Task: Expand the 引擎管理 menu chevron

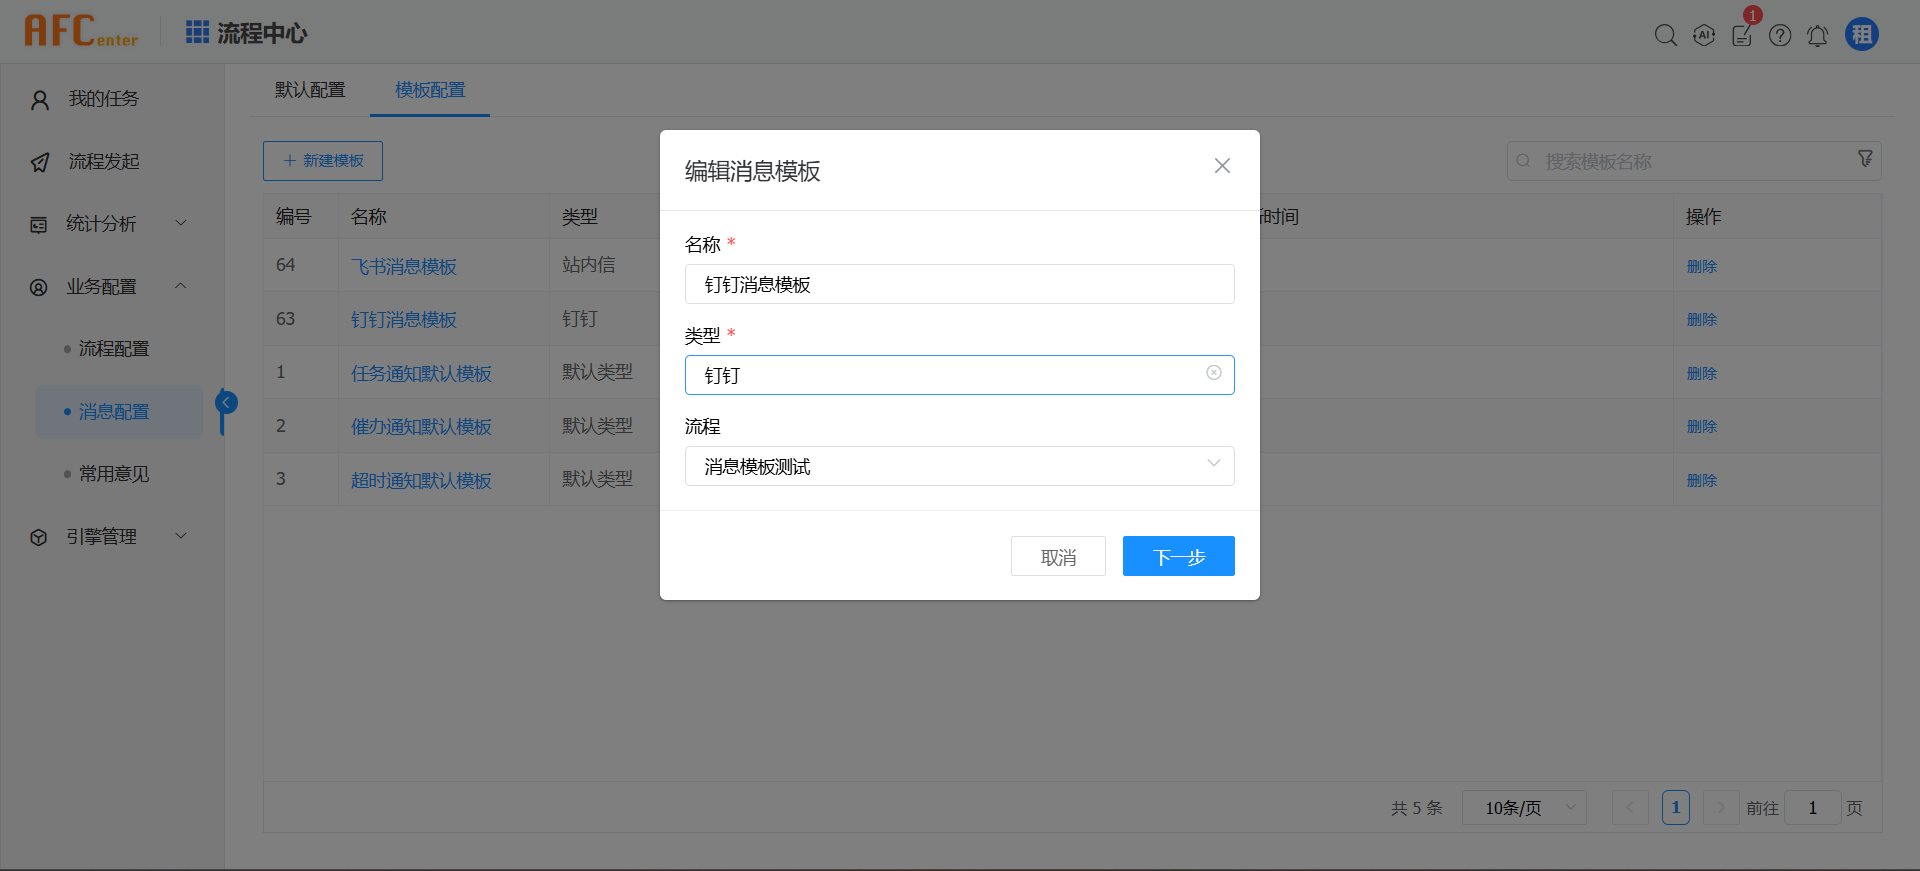Action: (x=181, y=536)
